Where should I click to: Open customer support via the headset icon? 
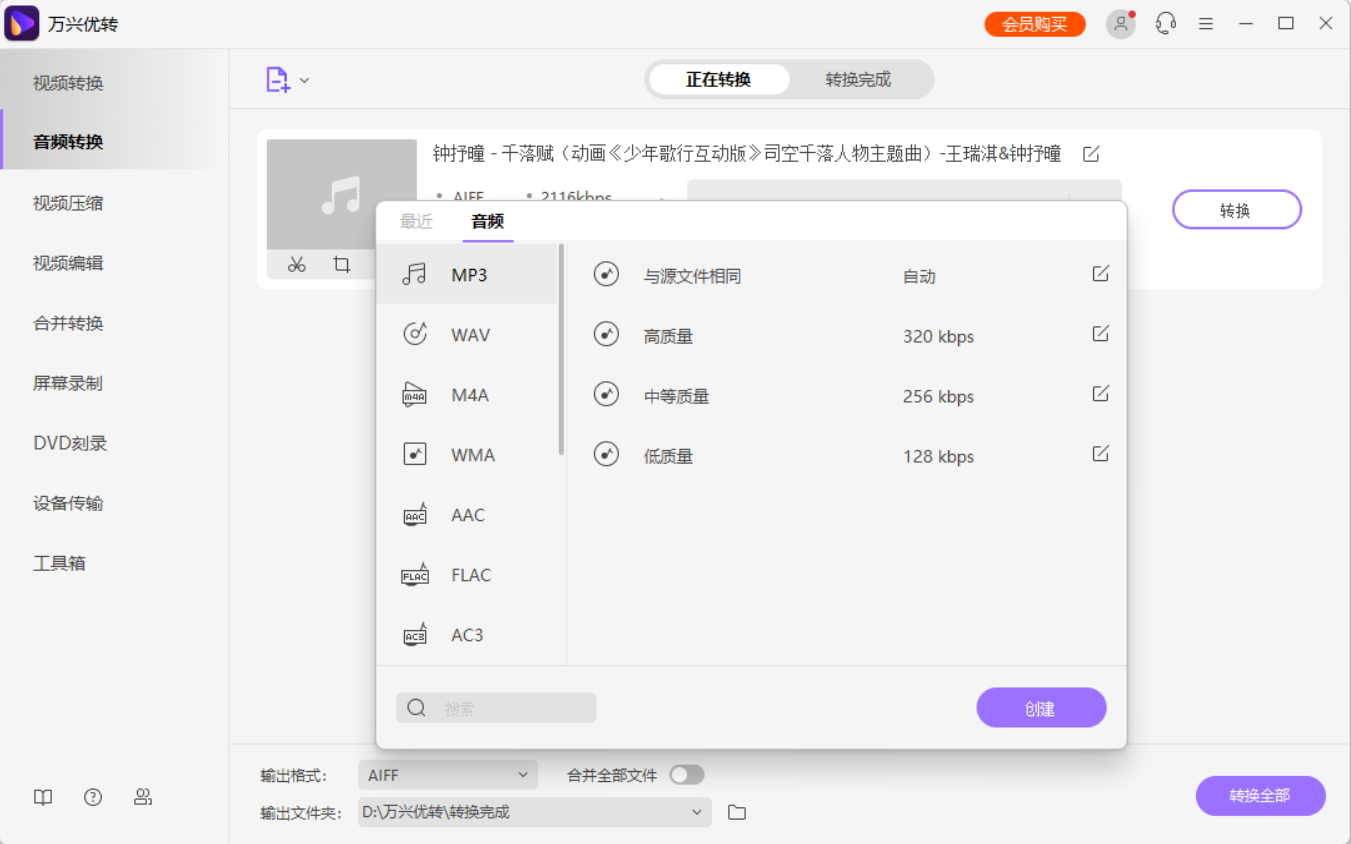pos(1165,22)
